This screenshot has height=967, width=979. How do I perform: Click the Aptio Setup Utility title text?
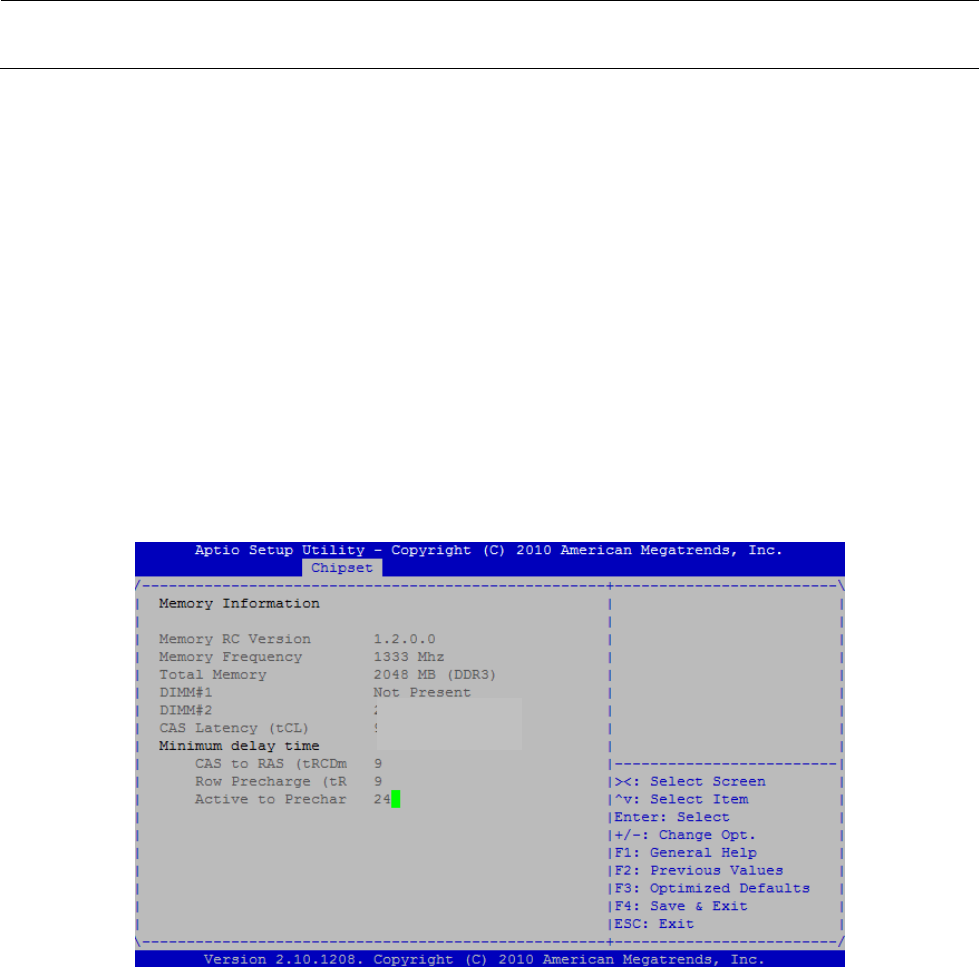tap(488, 550)
